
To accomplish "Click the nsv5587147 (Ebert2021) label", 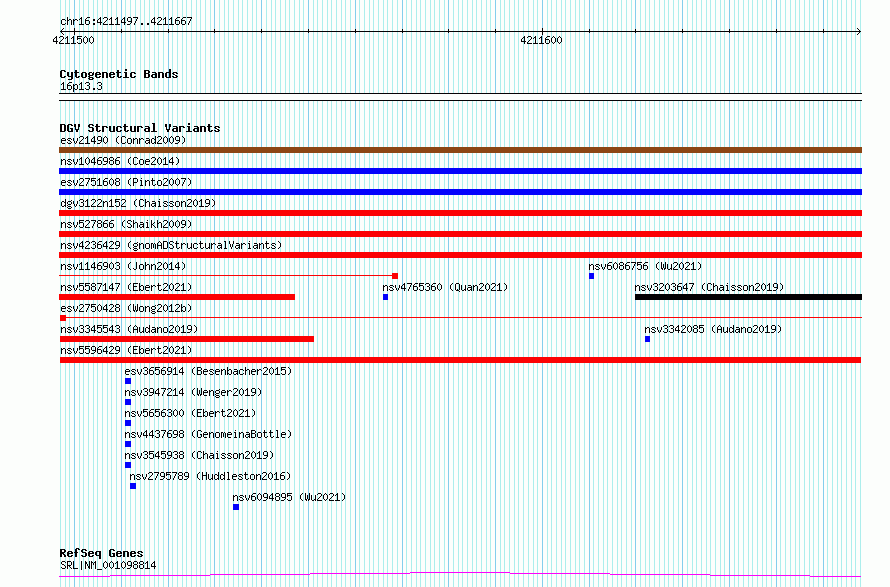I will pyautogui.click(x=127, y=287).
